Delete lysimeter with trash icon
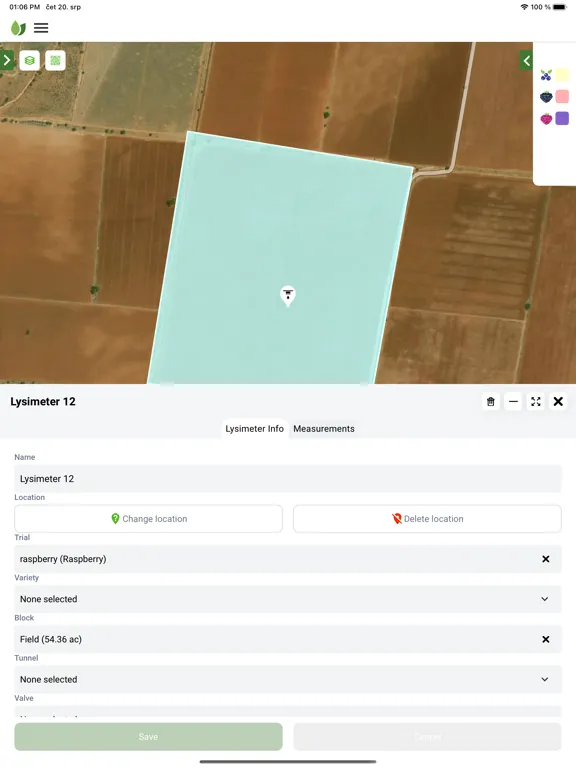576x768 pixels. click(491, 402)
